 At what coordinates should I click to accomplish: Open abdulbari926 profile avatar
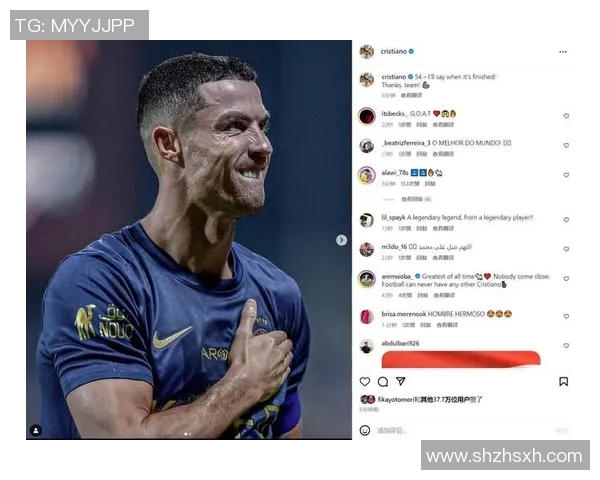367,346
